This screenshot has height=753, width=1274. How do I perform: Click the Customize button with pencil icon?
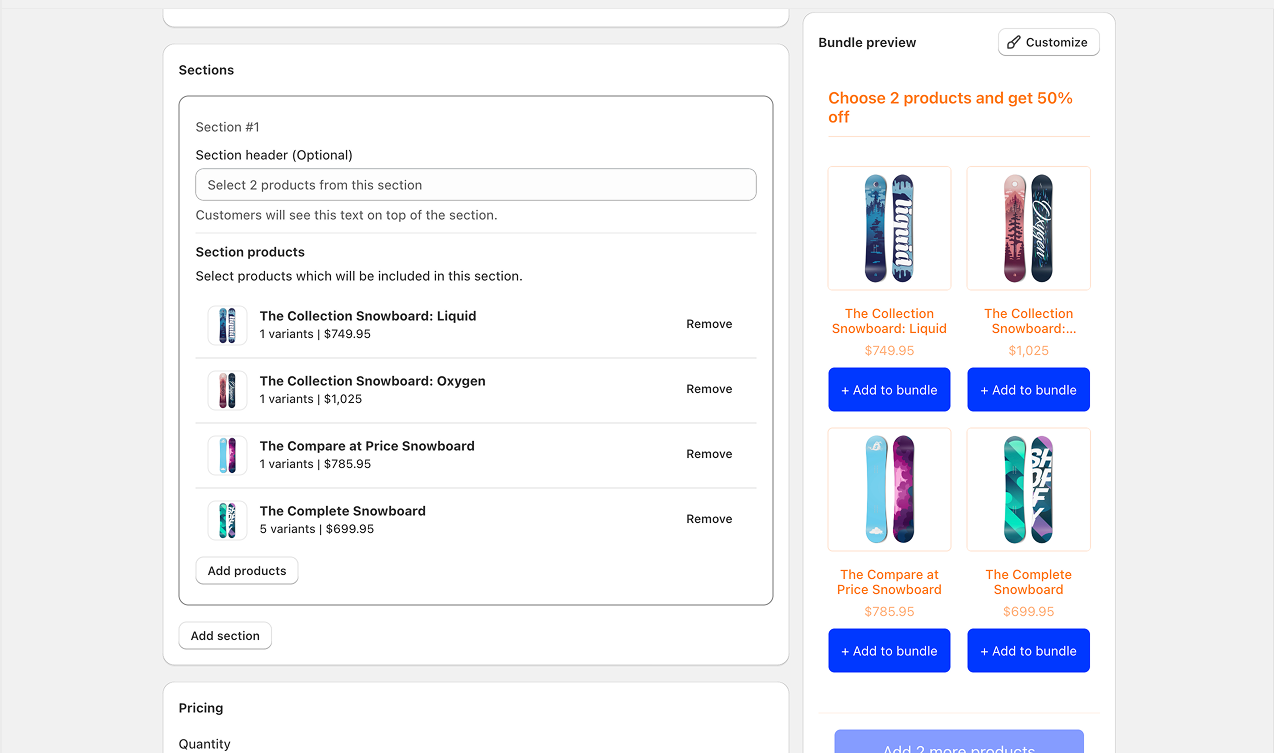point(1048,42)
